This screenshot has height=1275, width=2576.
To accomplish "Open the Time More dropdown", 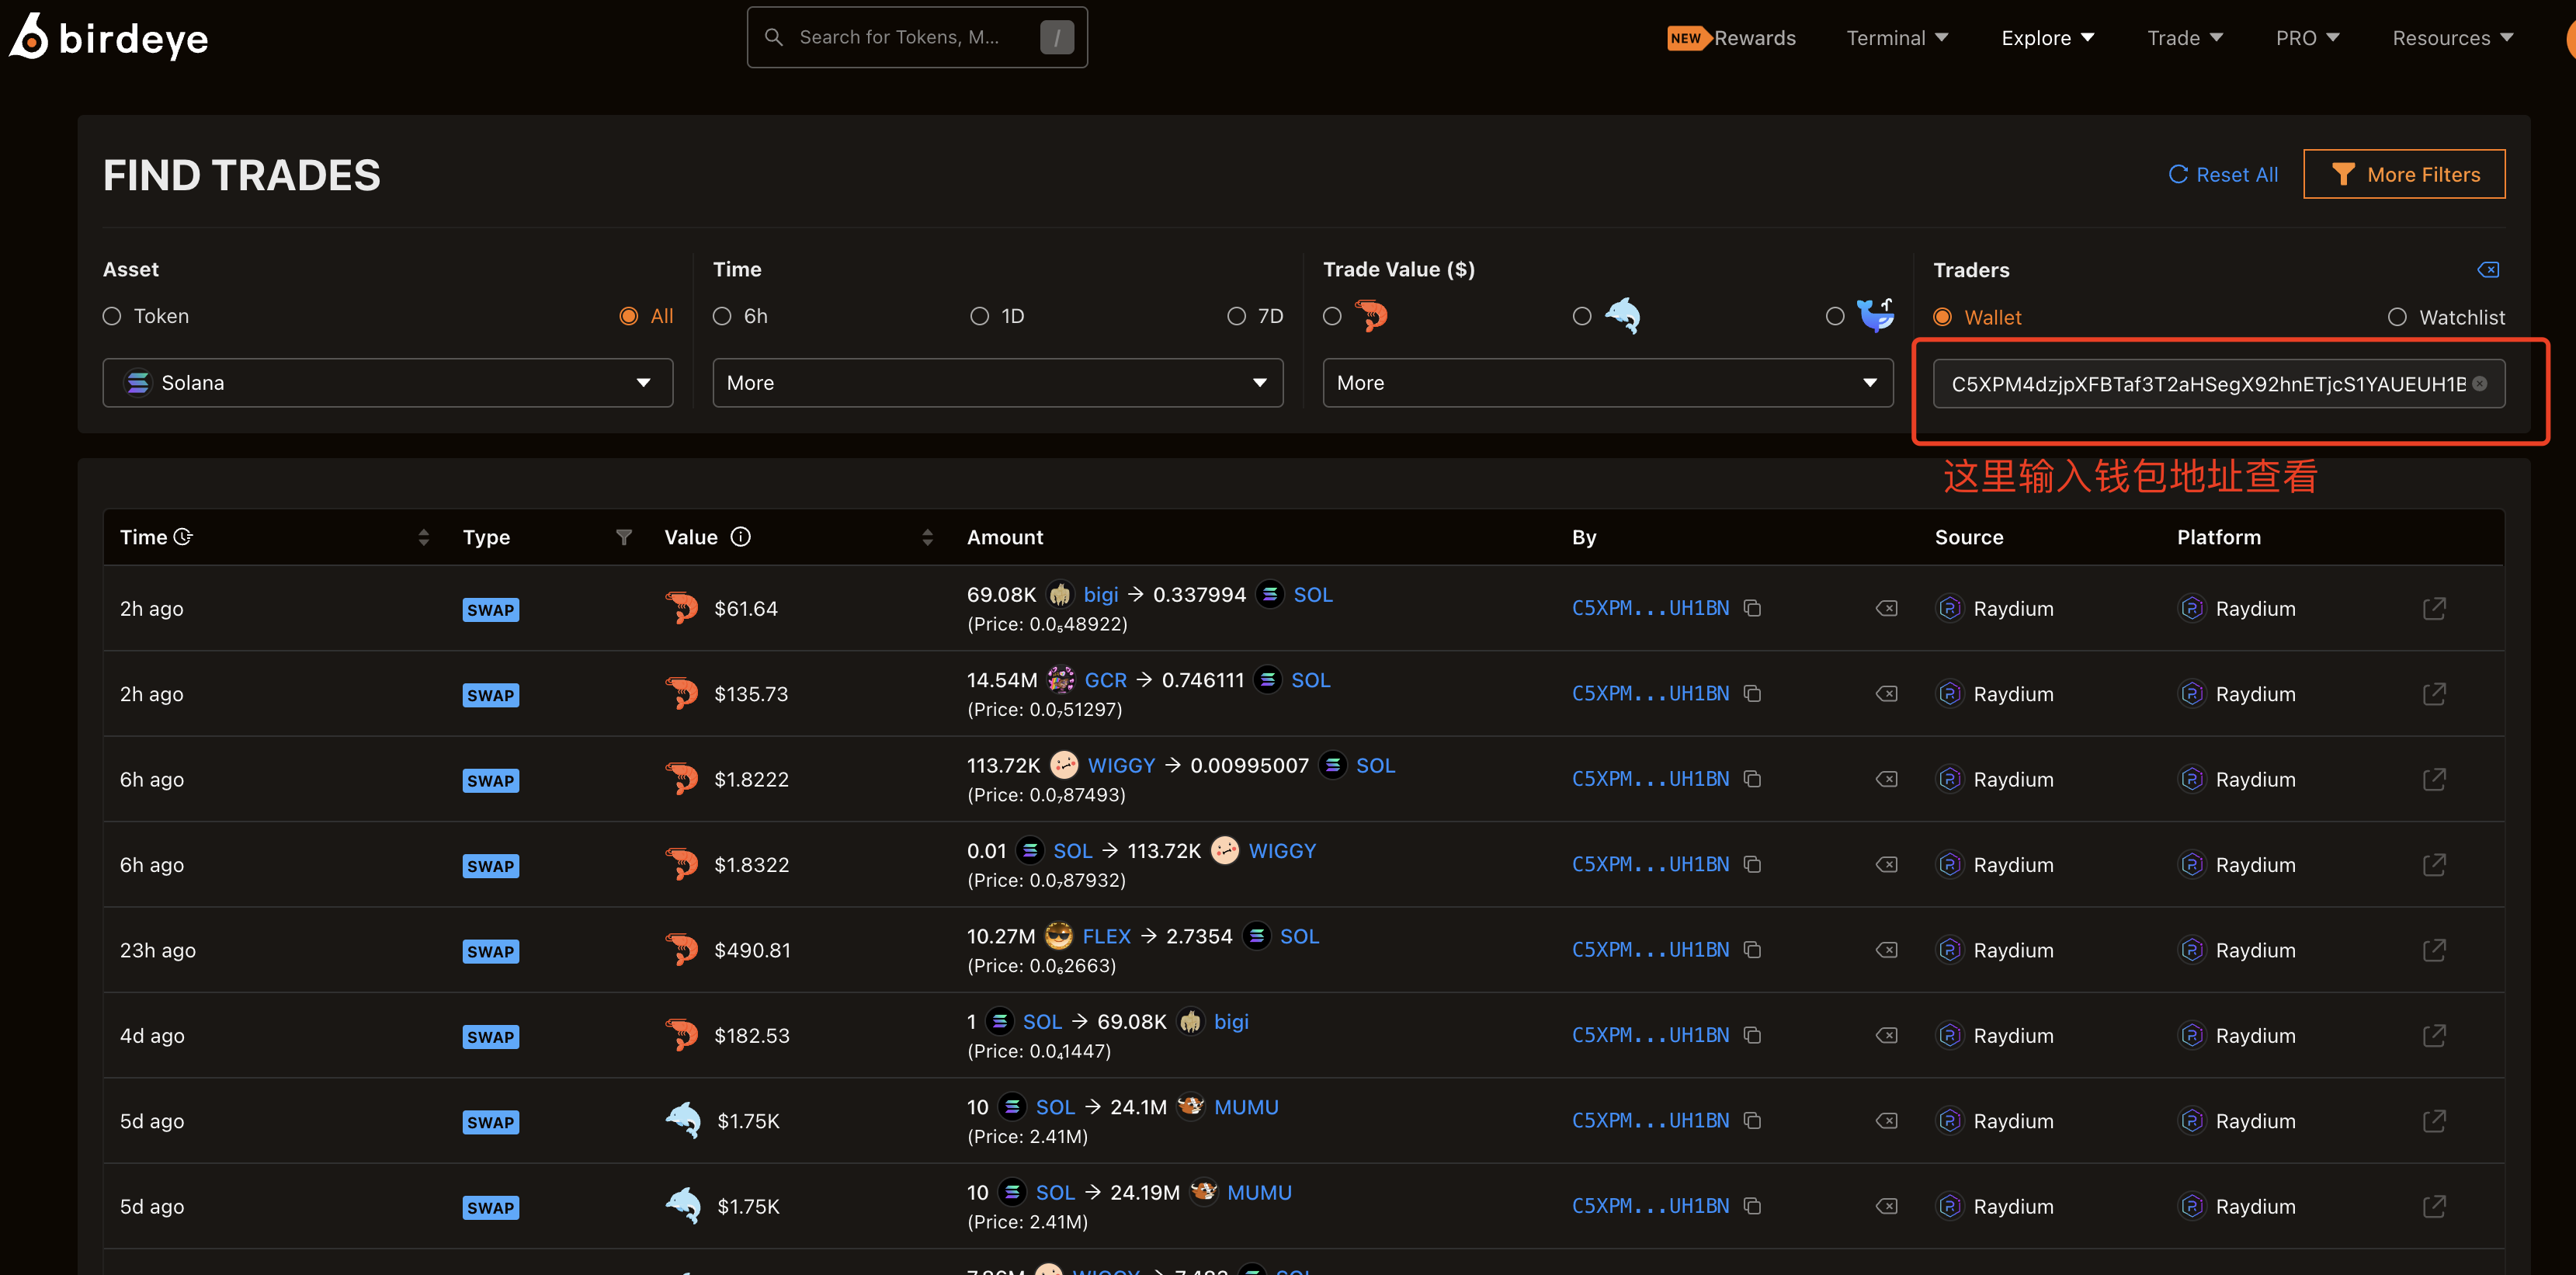I will coord(998,383).
